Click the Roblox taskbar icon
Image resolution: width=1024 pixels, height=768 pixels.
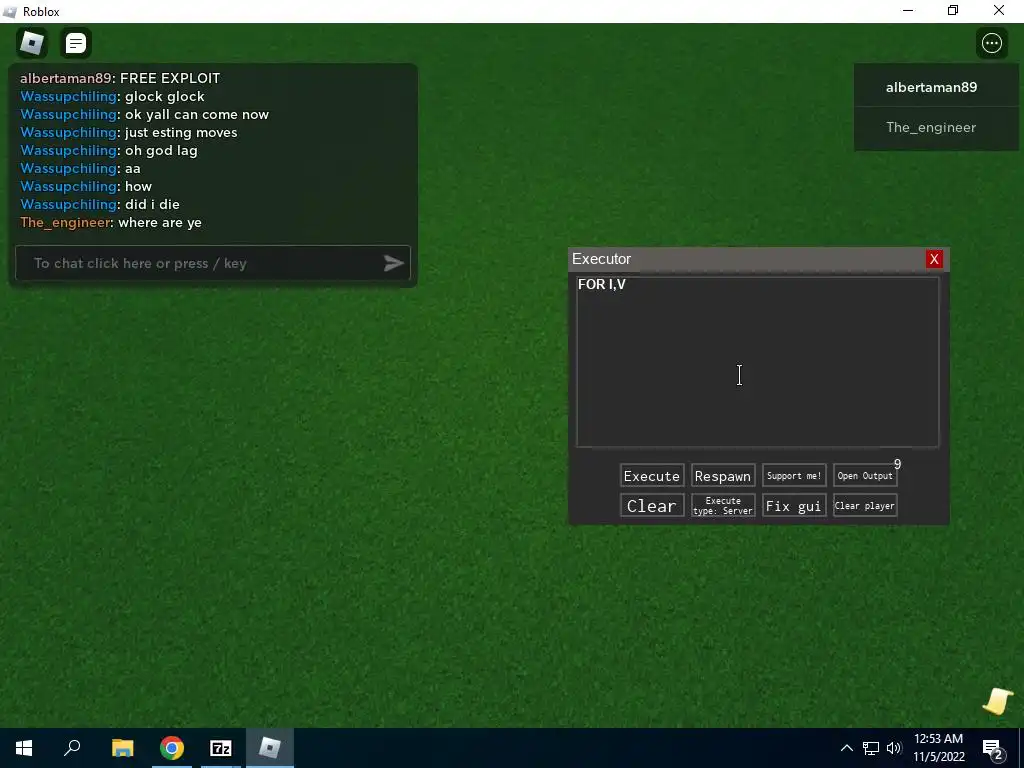[270, 748]
